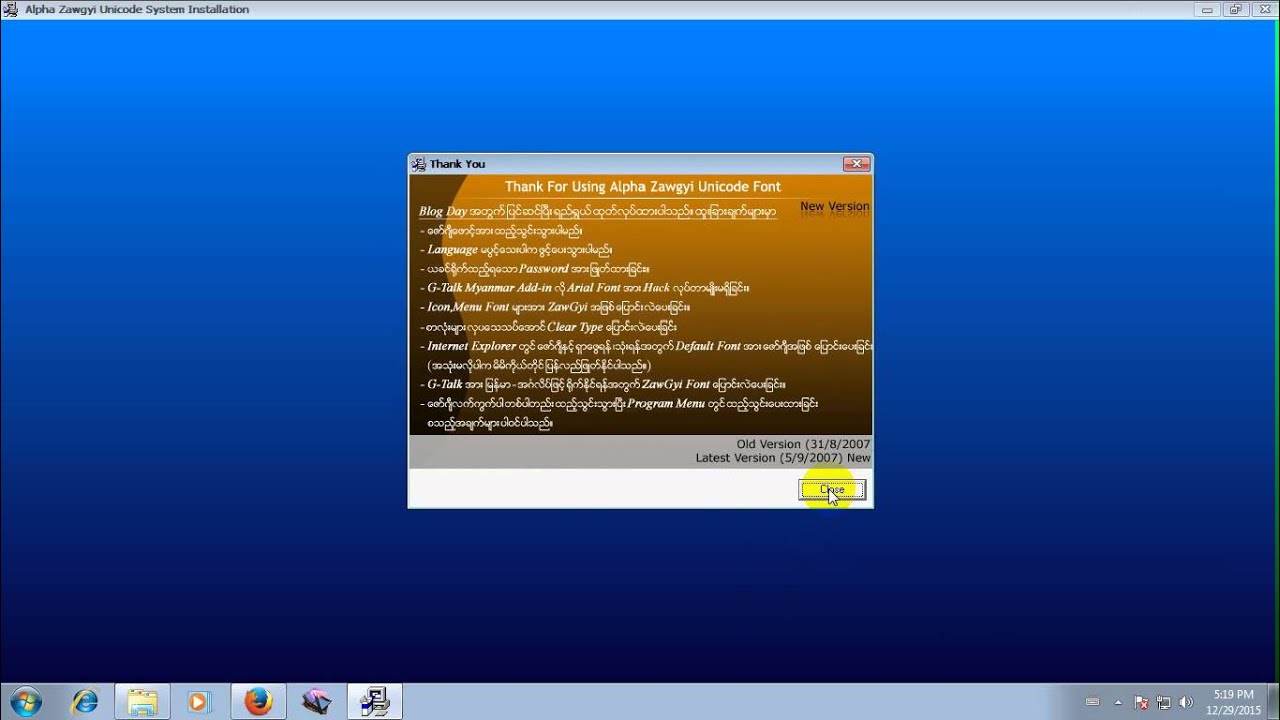Click the line mentioning 'Program Menu'
This screenshot has width=1280, height=720.
[619, 404]
